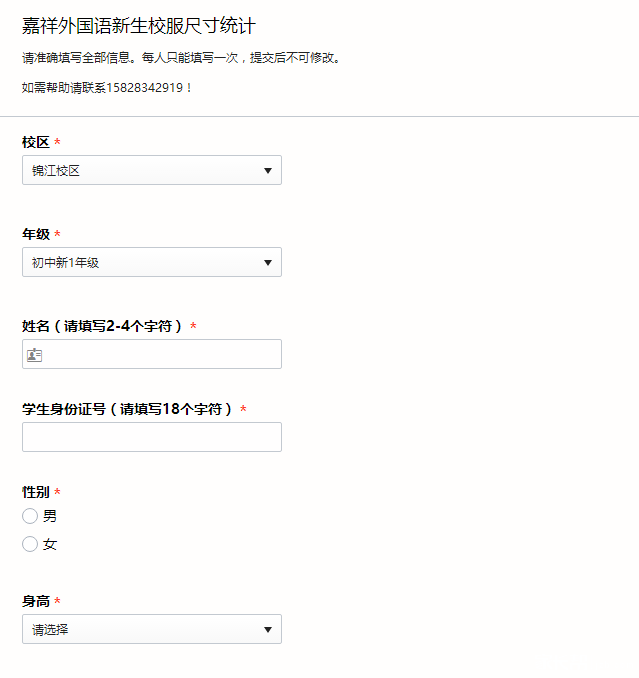This screenshot has width=639, height=678.
Task: Open the dropdown showing 初中新1年级
Action: 151,263
